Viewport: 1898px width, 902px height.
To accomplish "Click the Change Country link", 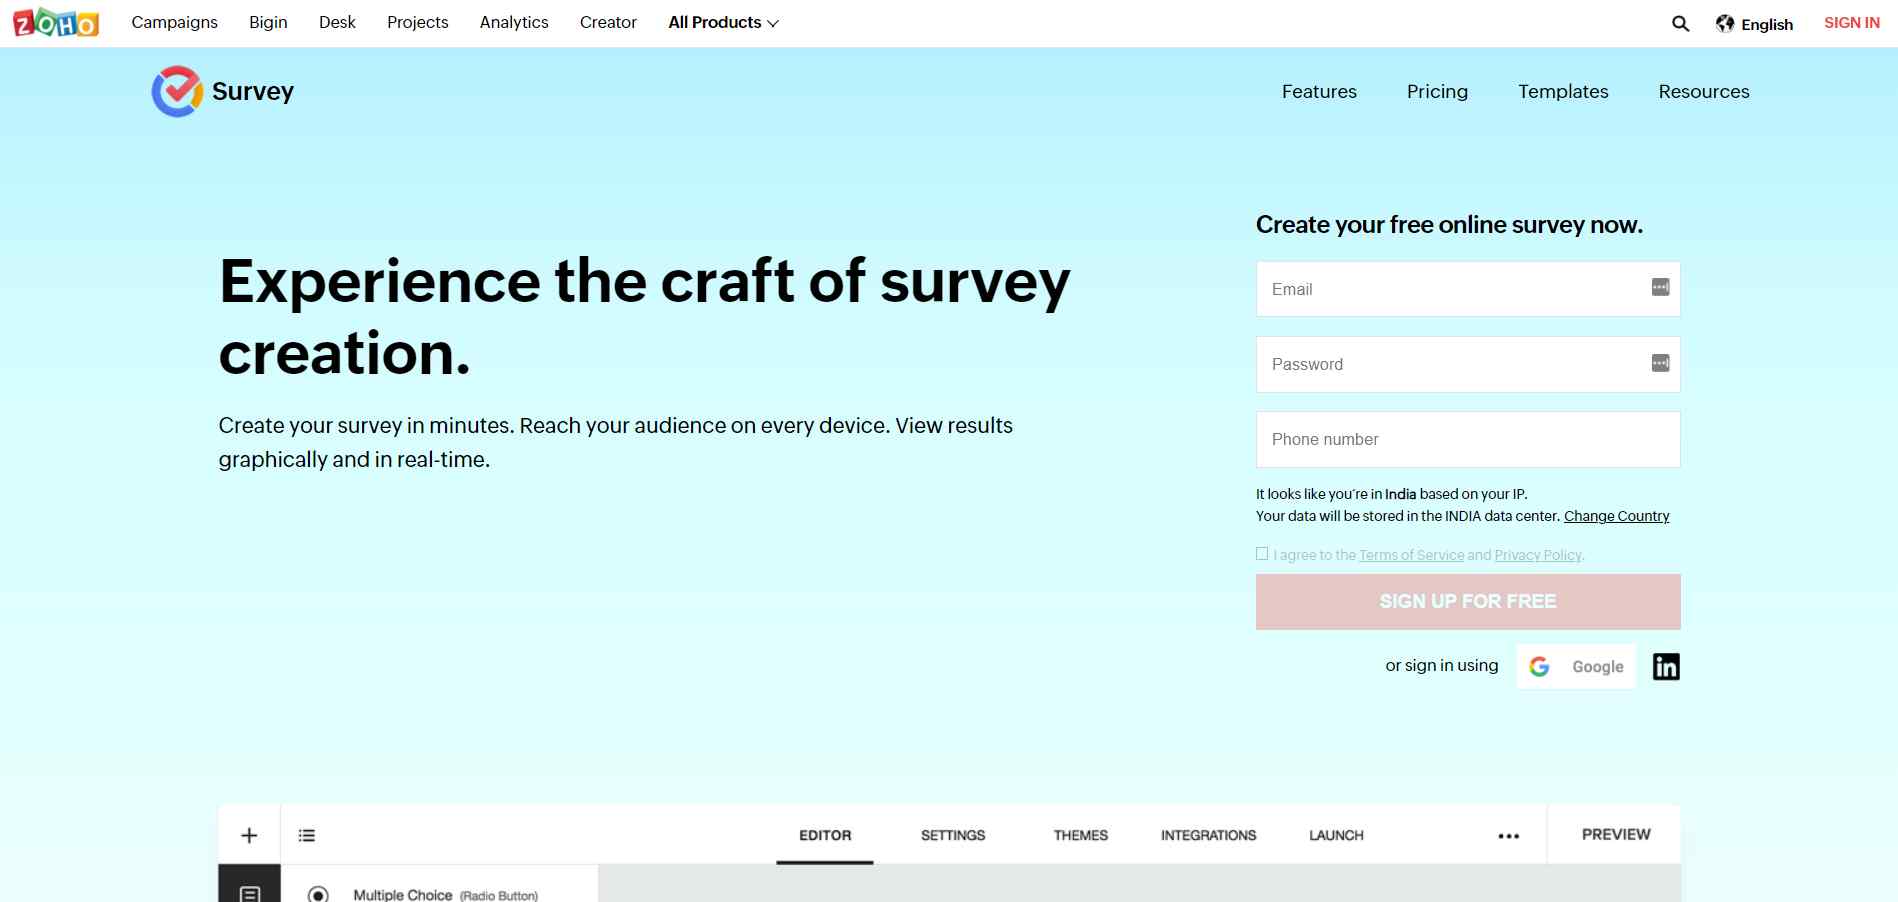I will [x=1616, y=516].
